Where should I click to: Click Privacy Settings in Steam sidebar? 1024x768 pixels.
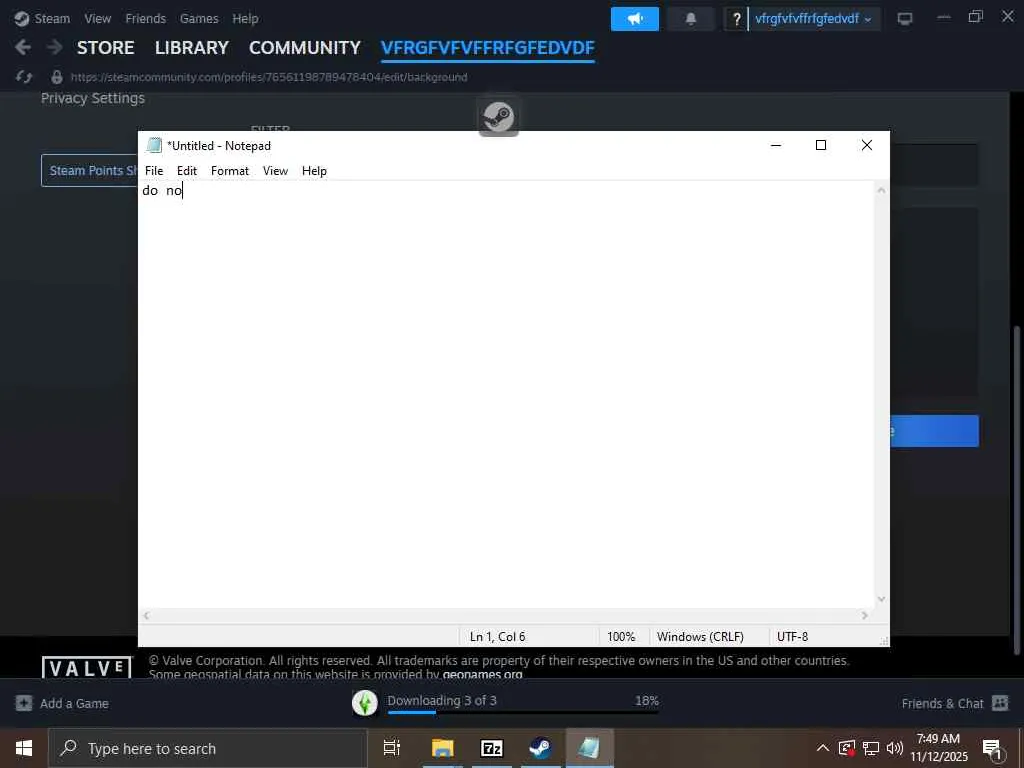tap(93, 98)
